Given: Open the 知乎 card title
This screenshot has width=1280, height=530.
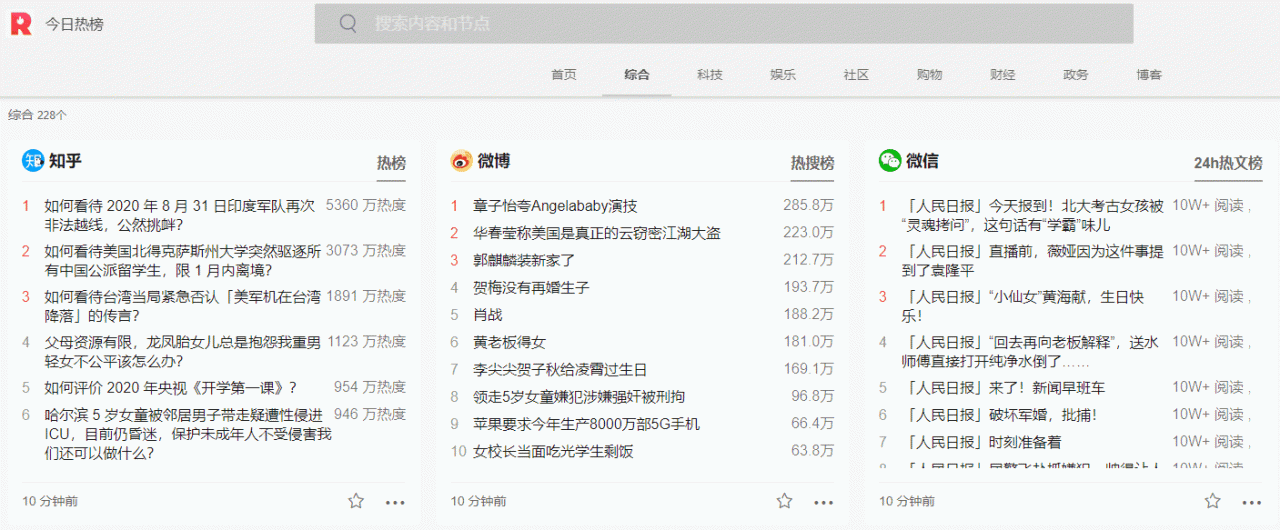Looking at the screenshot, I should pos(65,160).
